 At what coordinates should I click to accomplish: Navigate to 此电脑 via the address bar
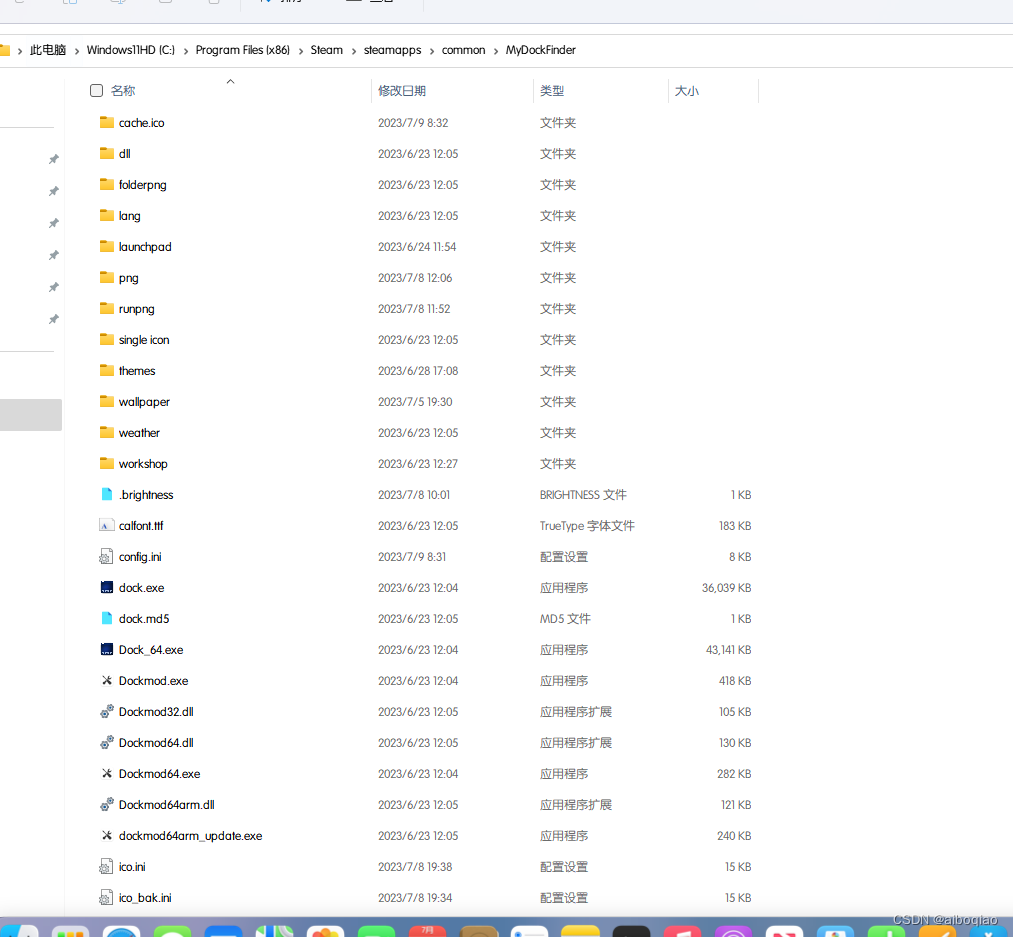[47, 49]
